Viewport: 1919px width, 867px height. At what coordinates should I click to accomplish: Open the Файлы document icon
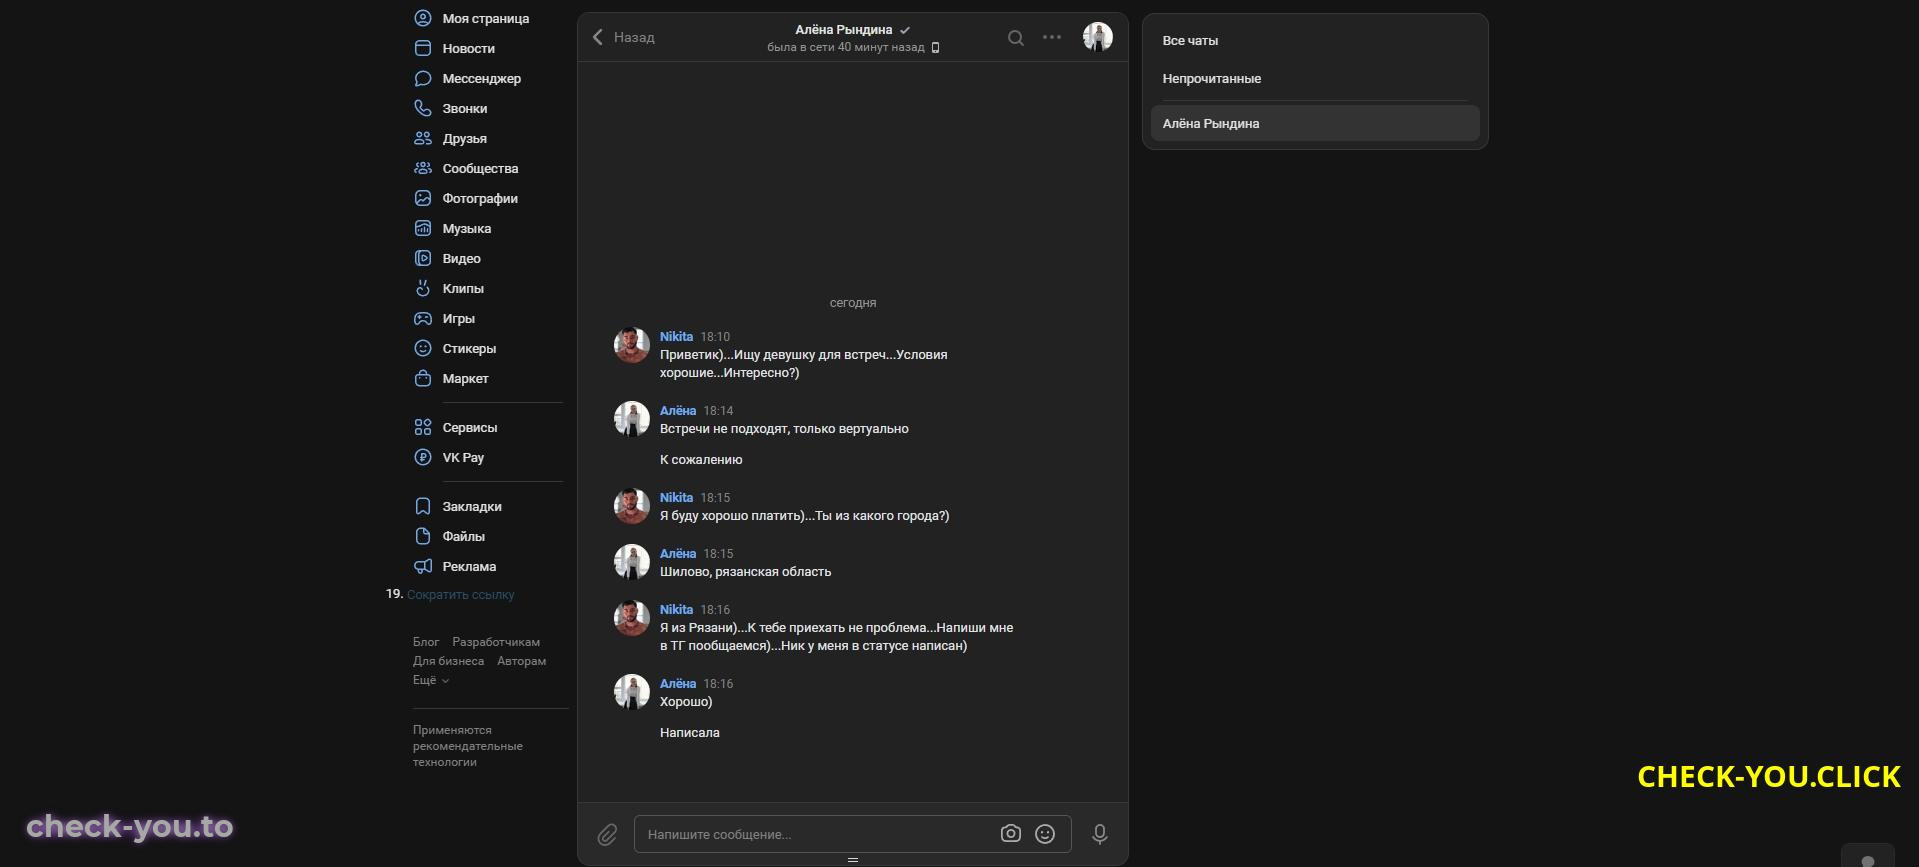point(423,536)
